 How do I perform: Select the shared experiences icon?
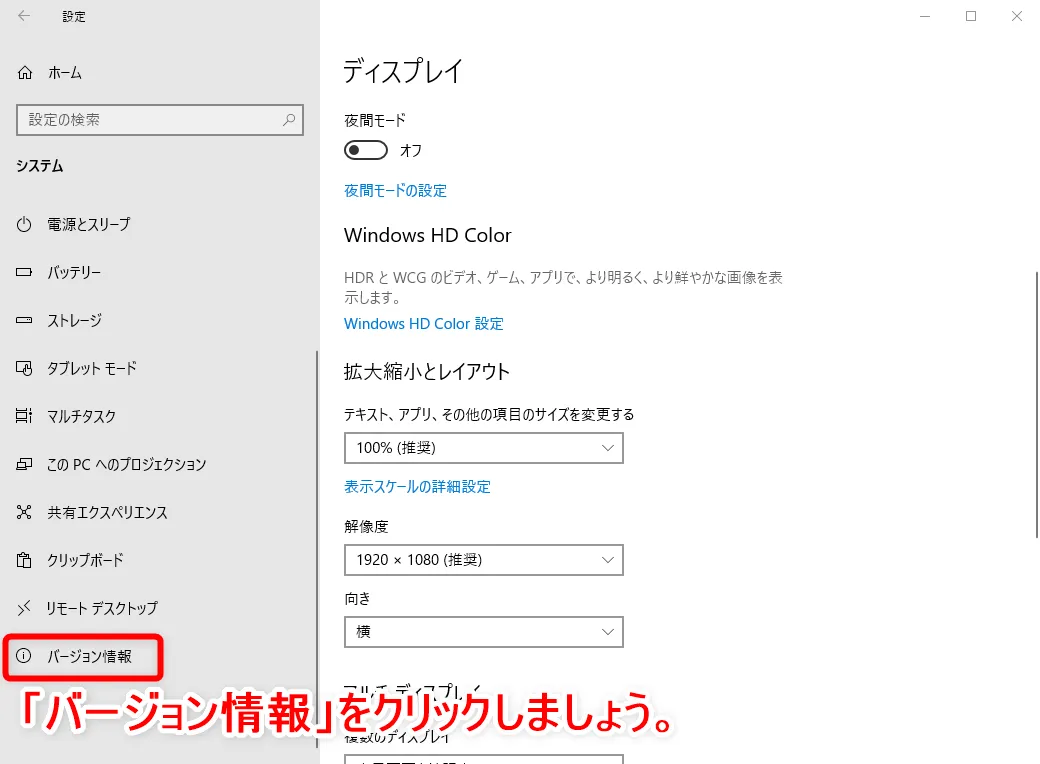(24, 512)
